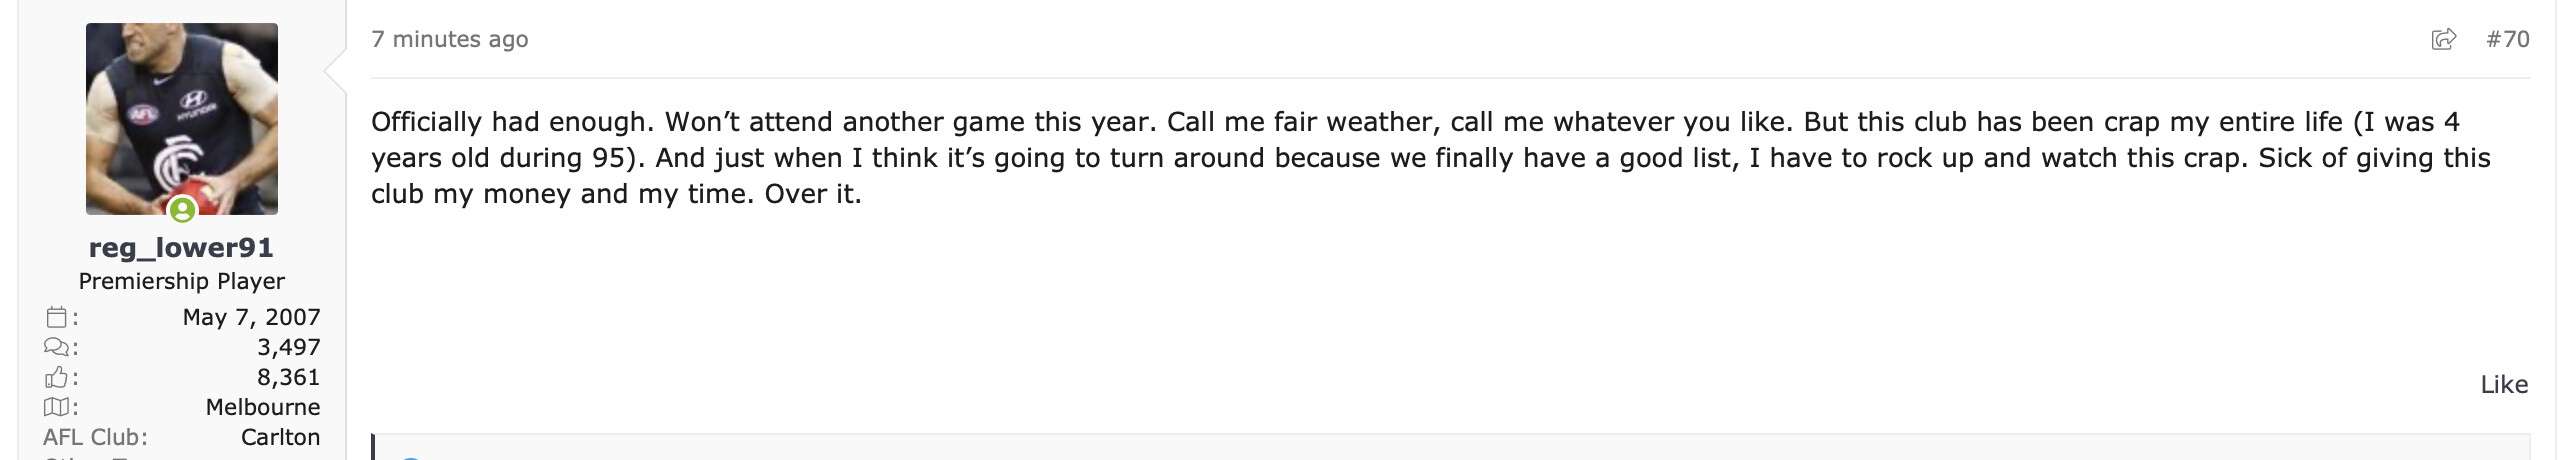
Task: Click the Premiership Player user title
Action: 182,281
